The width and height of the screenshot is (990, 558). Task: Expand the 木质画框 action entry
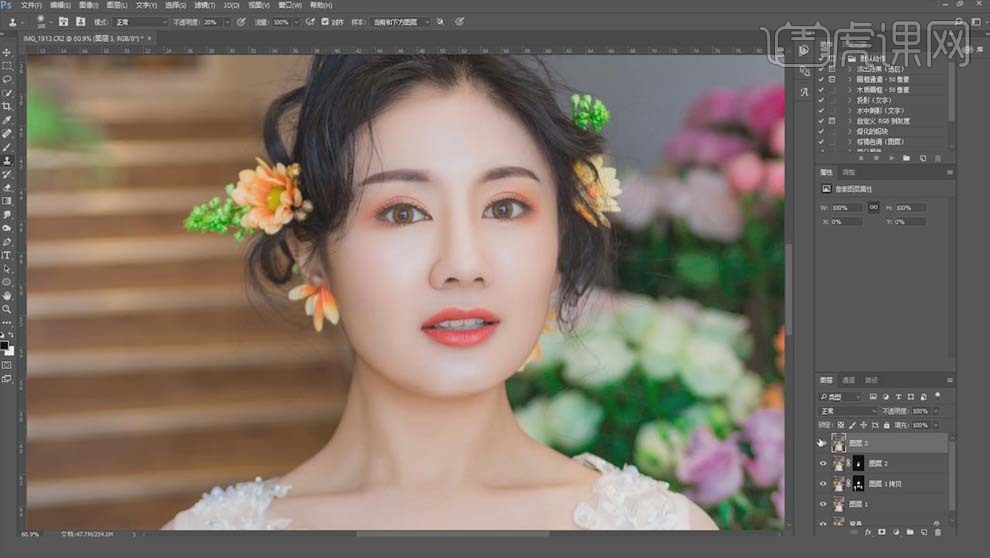[849, 90]
